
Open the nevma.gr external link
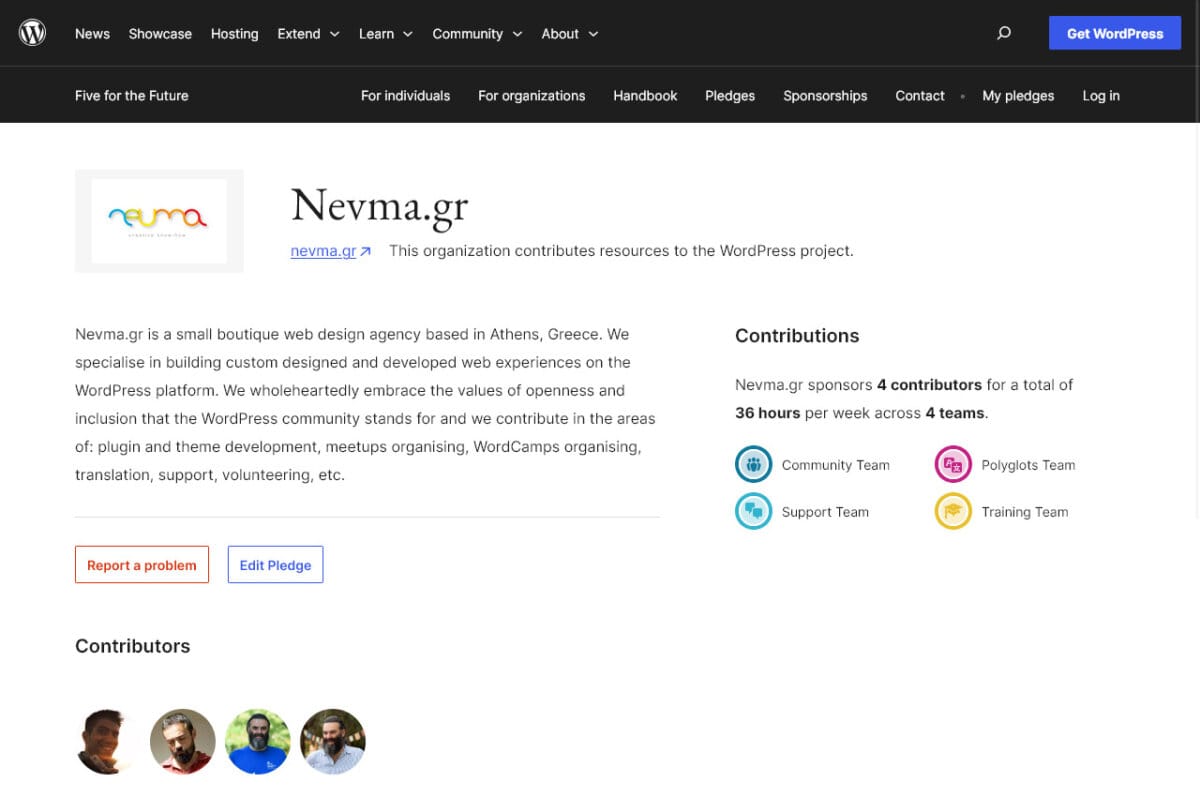331,251
